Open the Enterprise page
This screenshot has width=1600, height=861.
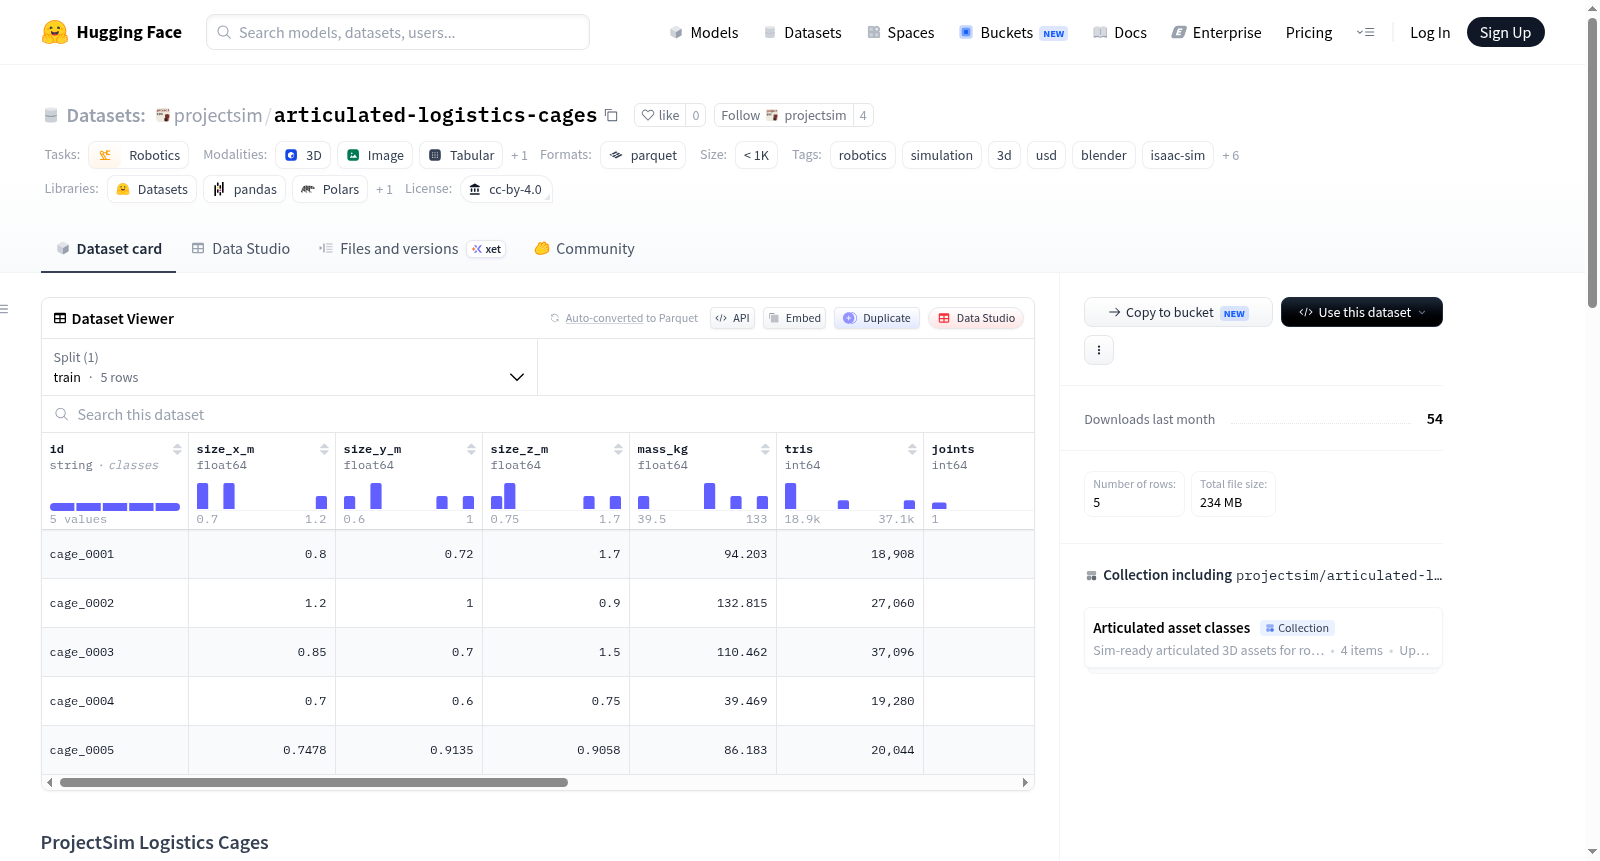tap(1216, 32)
